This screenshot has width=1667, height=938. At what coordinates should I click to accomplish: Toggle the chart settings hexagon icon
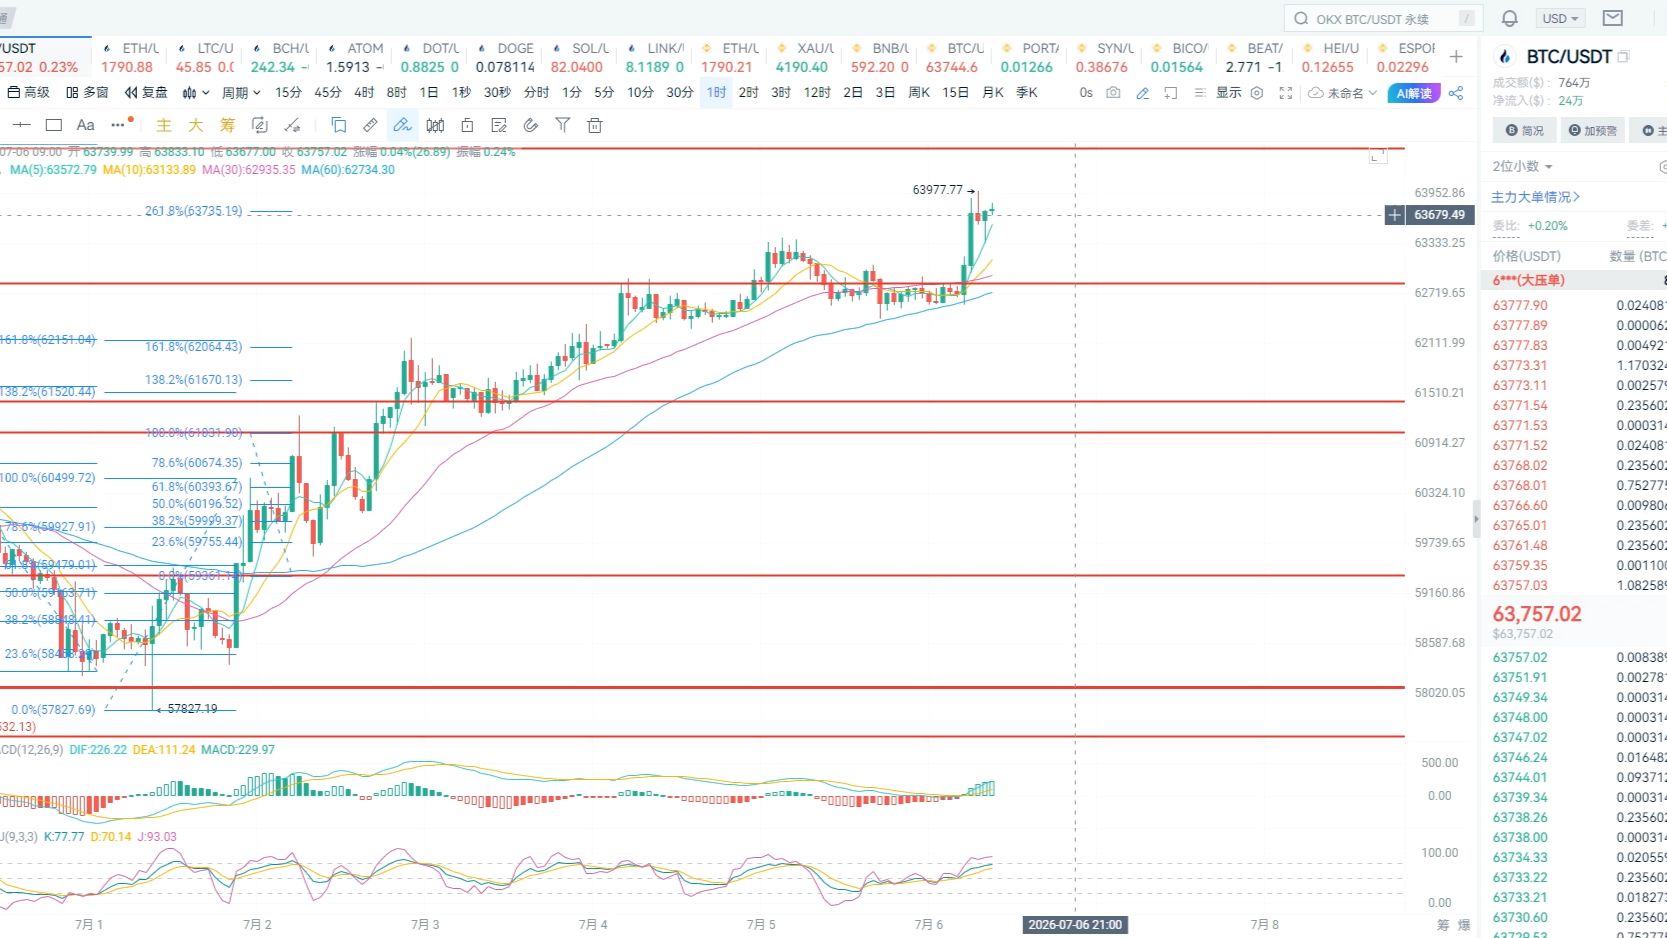click(x=1257, y=93)
